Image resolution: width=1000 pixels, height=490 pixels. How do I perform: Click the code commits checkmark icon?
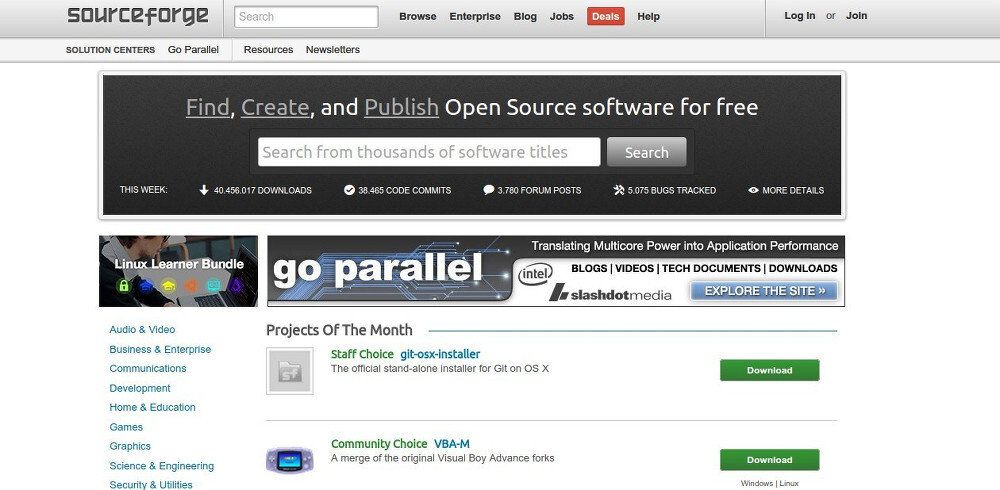click(x=349, y=190)
